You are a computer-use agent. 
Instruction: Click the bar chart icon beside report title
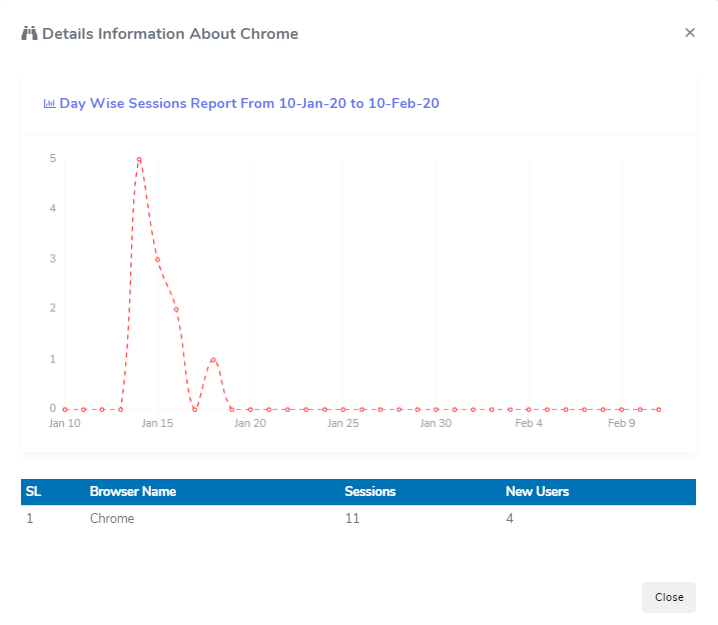pyautogui.click(x=49, y=103)
